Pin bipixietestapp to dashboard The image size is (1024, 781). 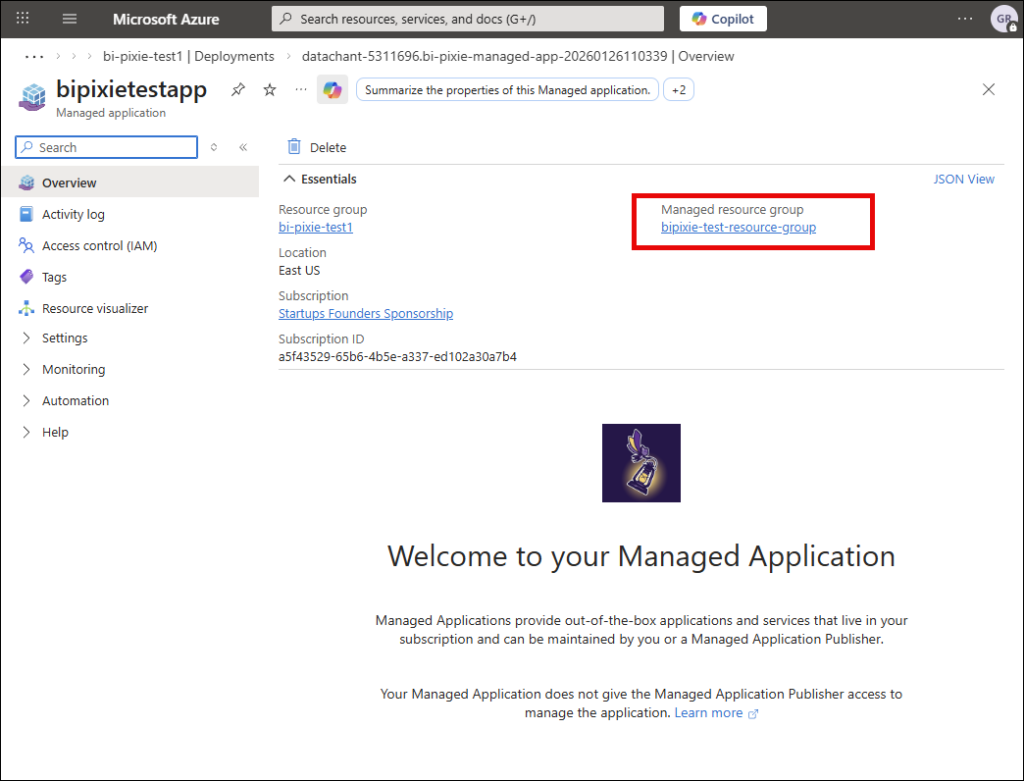click(x=238, y=90)
